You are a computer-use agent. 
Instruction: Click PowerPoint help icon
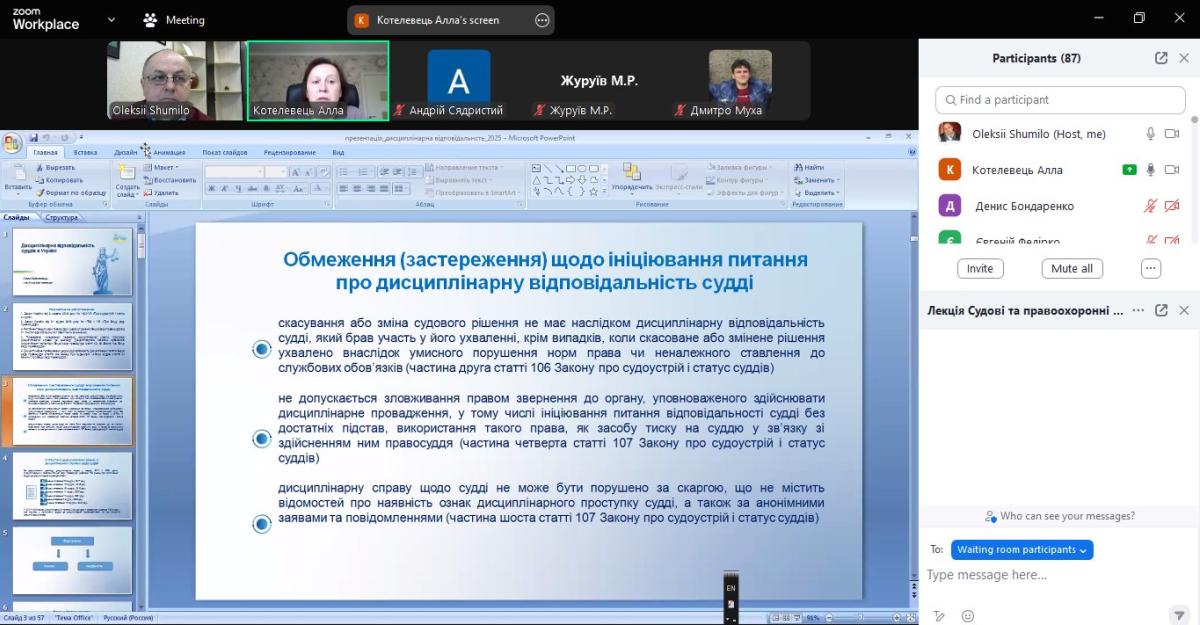point(911,152)
